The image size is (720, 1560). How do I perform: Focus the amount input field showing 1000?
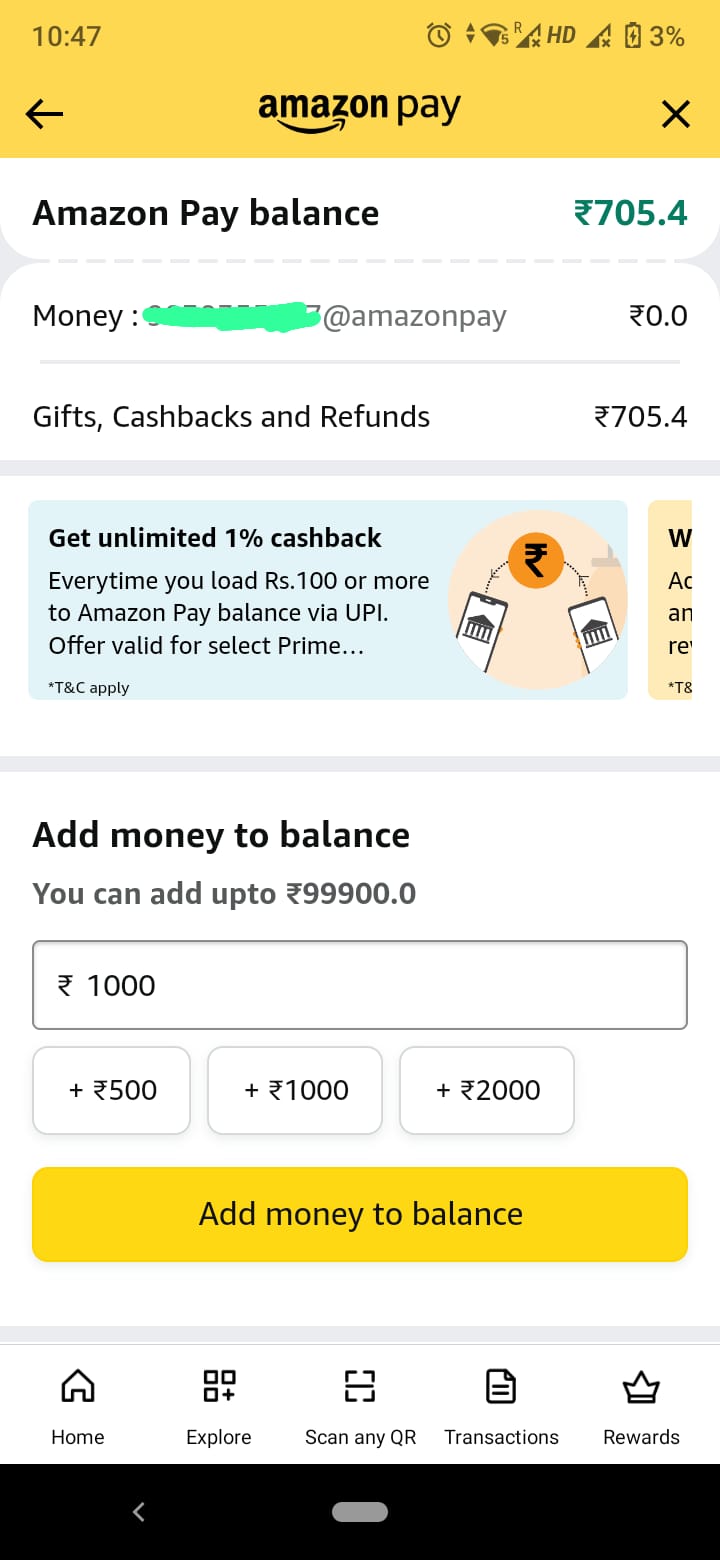click(360, 985)
